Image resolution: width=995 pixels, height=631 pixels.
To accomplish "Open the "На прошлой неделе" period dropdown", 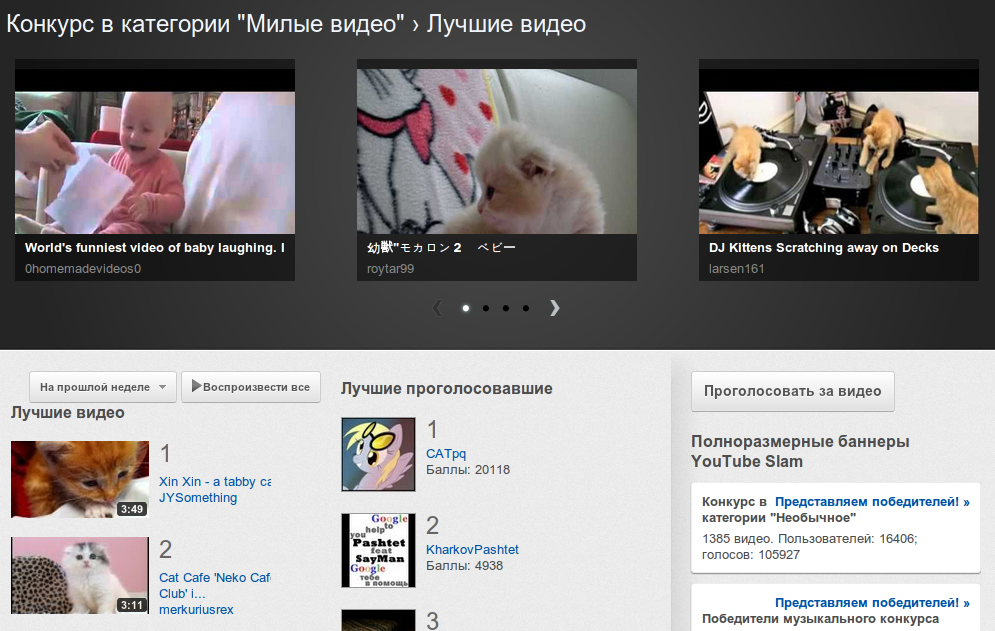I will click(102, 387).
